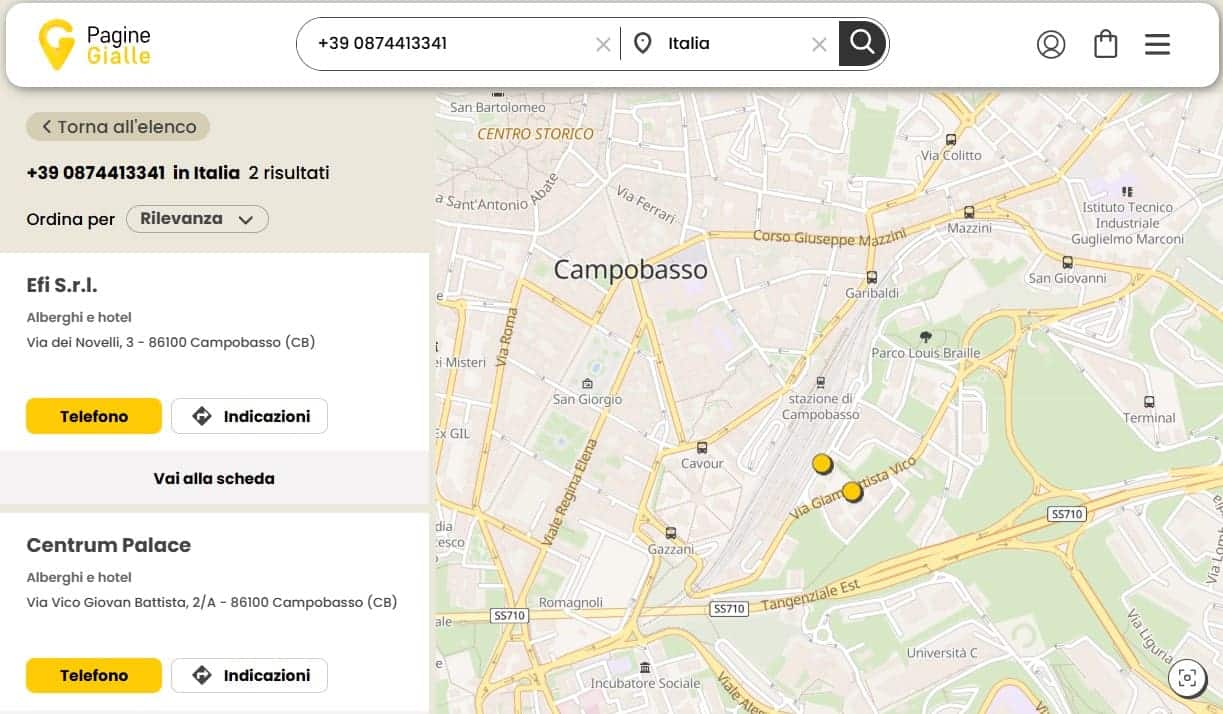1223x714 pixels.
Task: Edit the Italia location input
Action: (x=735, y=44)
